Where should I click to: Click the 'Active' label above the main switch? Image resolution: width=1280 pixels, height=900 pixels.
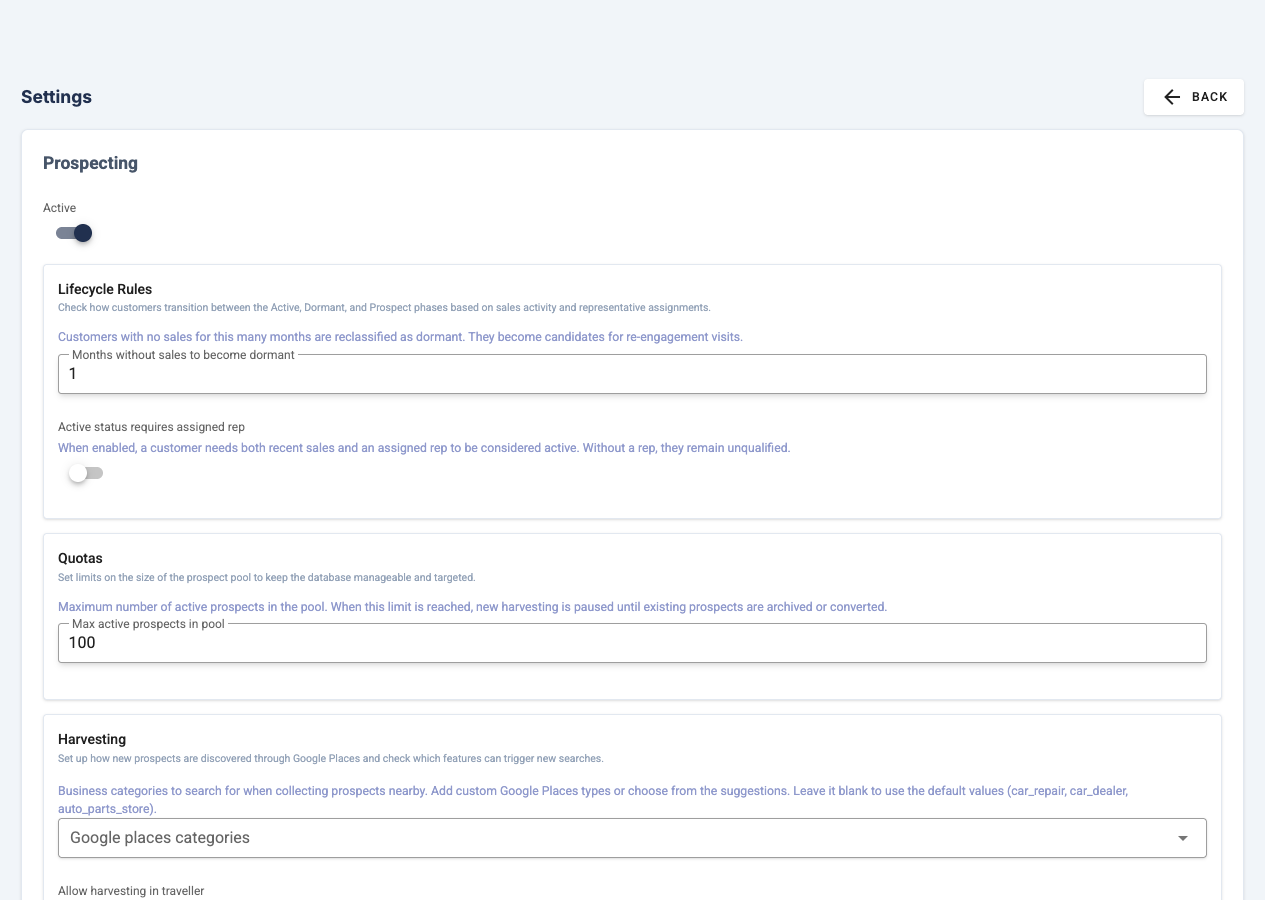click(59, 208)
